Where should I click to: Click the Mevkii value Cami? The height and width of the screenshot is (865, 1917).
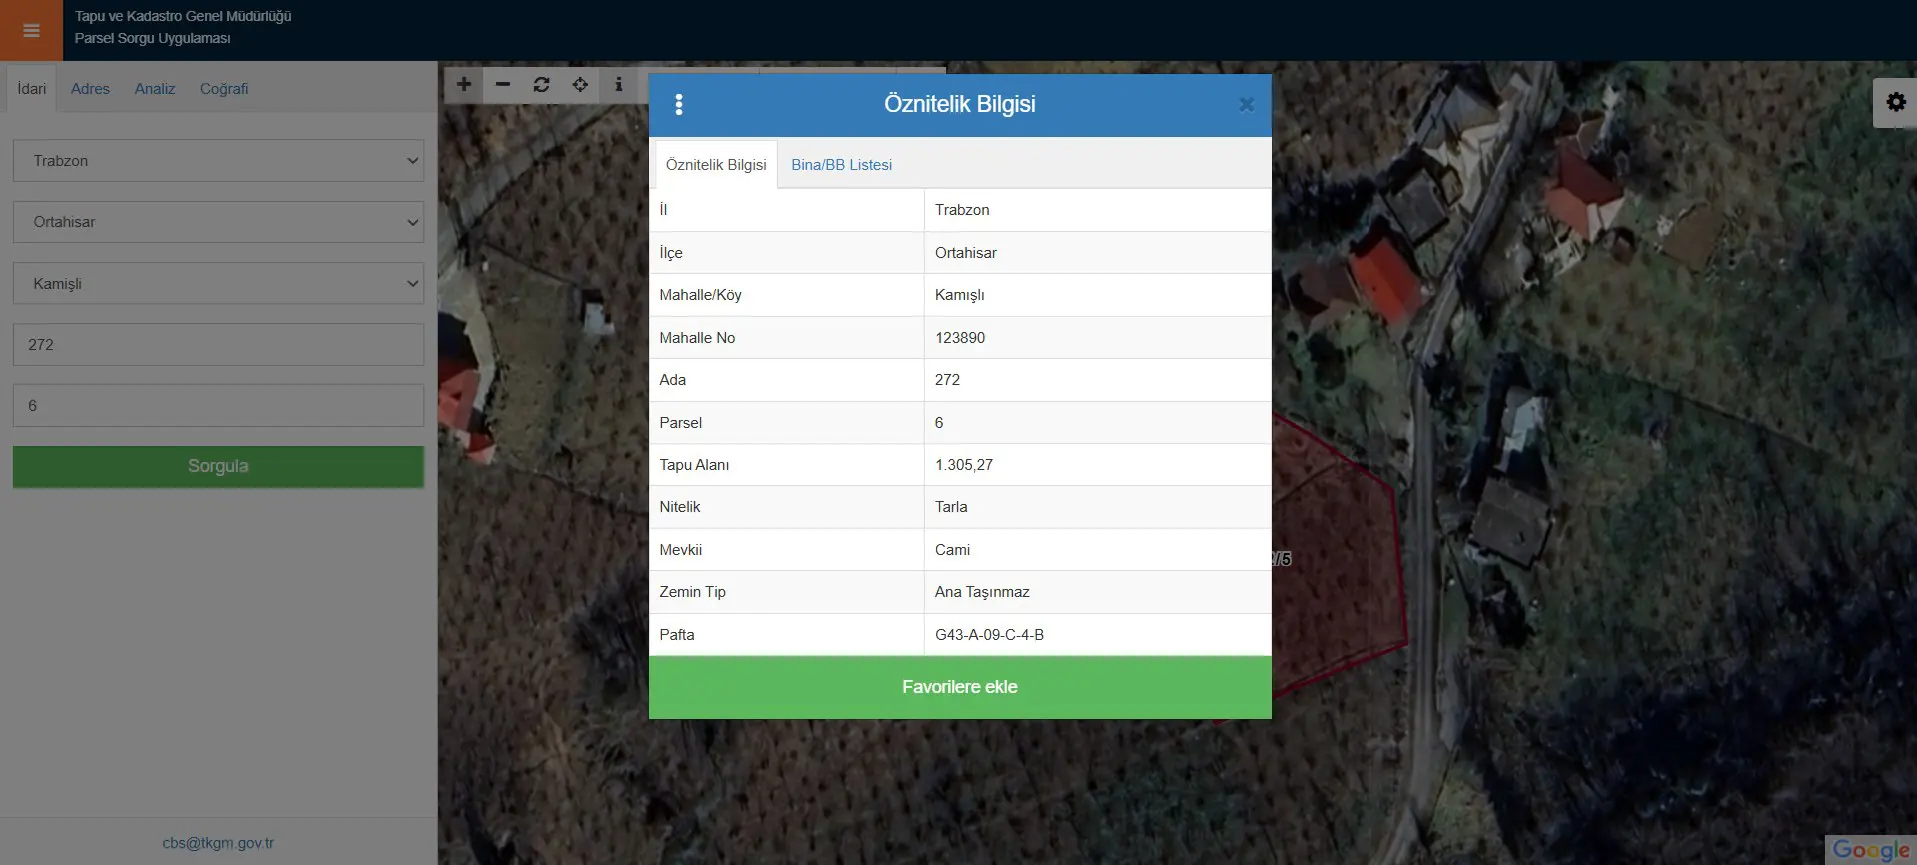click(952, 550)
